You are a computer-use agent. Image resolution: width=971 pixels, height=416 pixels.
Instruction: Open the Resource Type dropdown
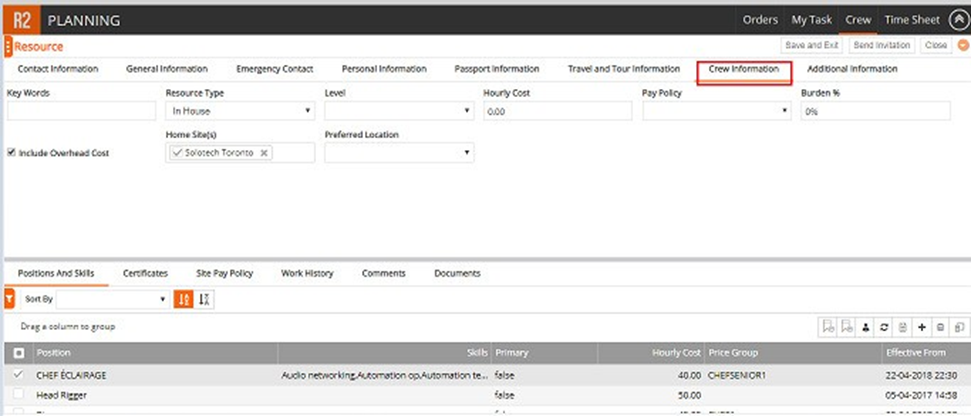pos(240,111)
